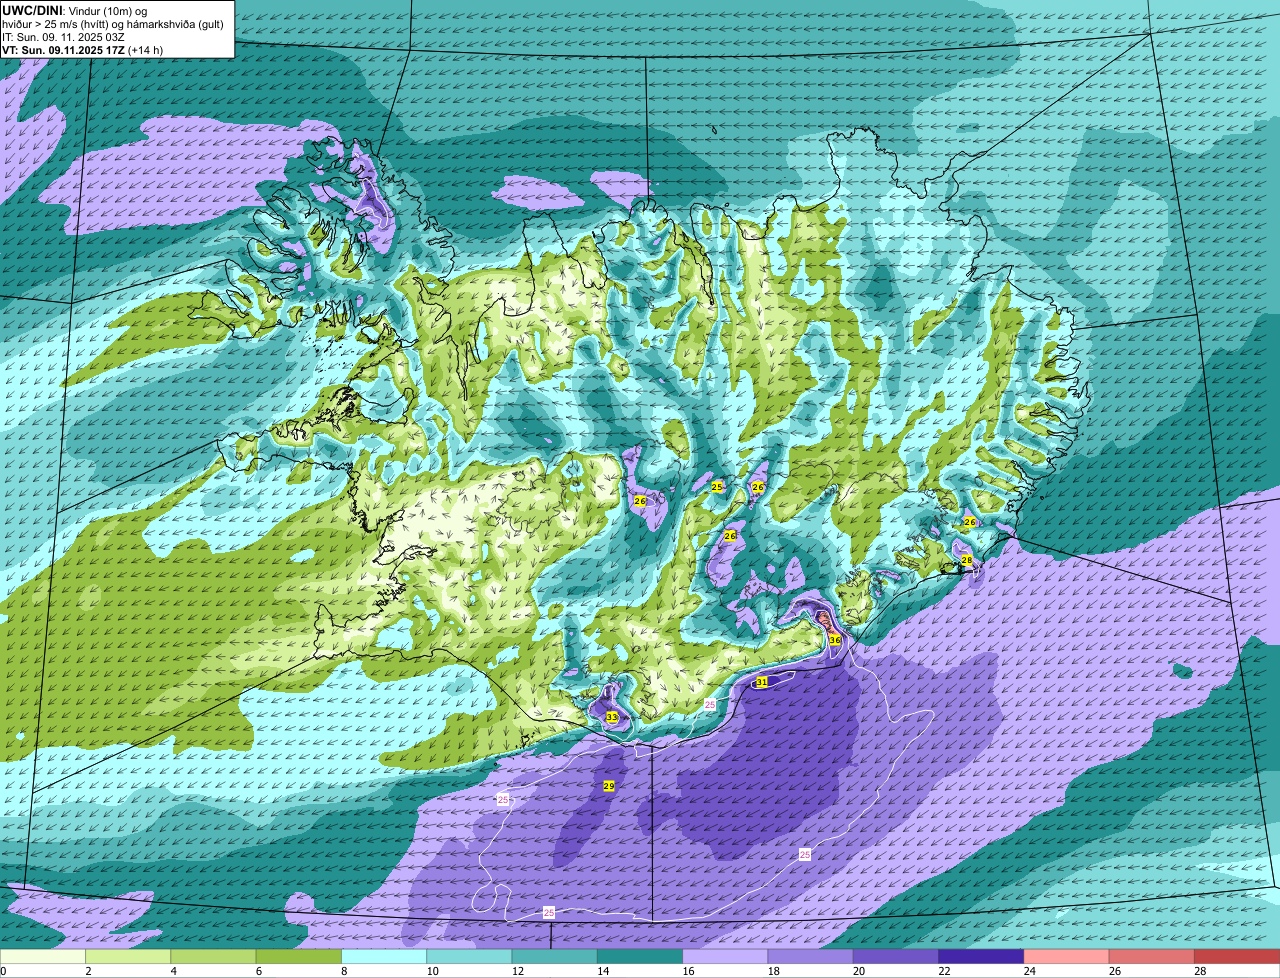Click the 18–20 m/s light purple legend swatch
This screenshot has width=1280, height=978.
pyautogui.click(x=811, y=957)
